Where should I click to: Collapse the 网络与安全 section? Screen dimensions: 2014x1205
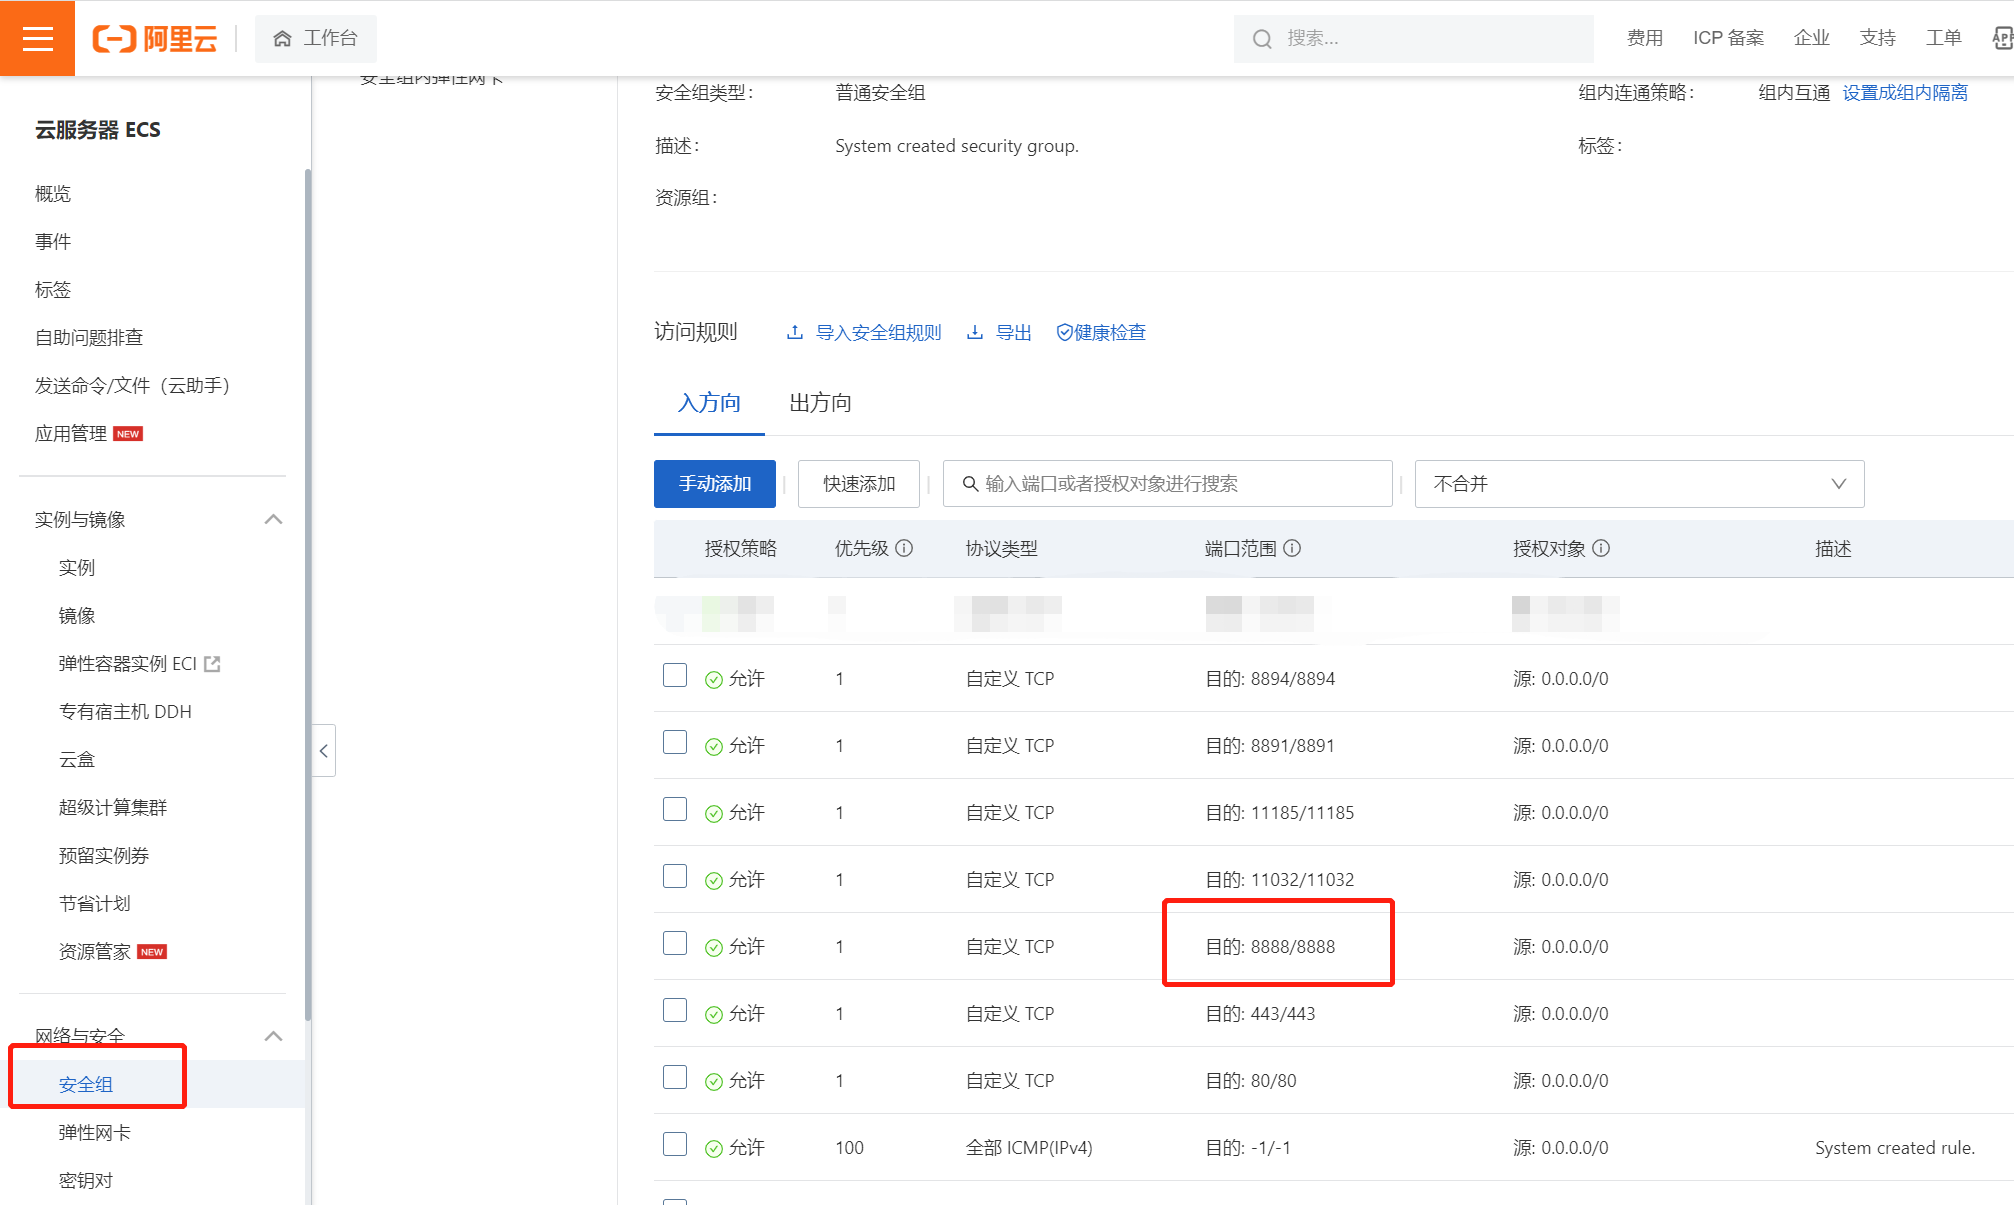273,1036
